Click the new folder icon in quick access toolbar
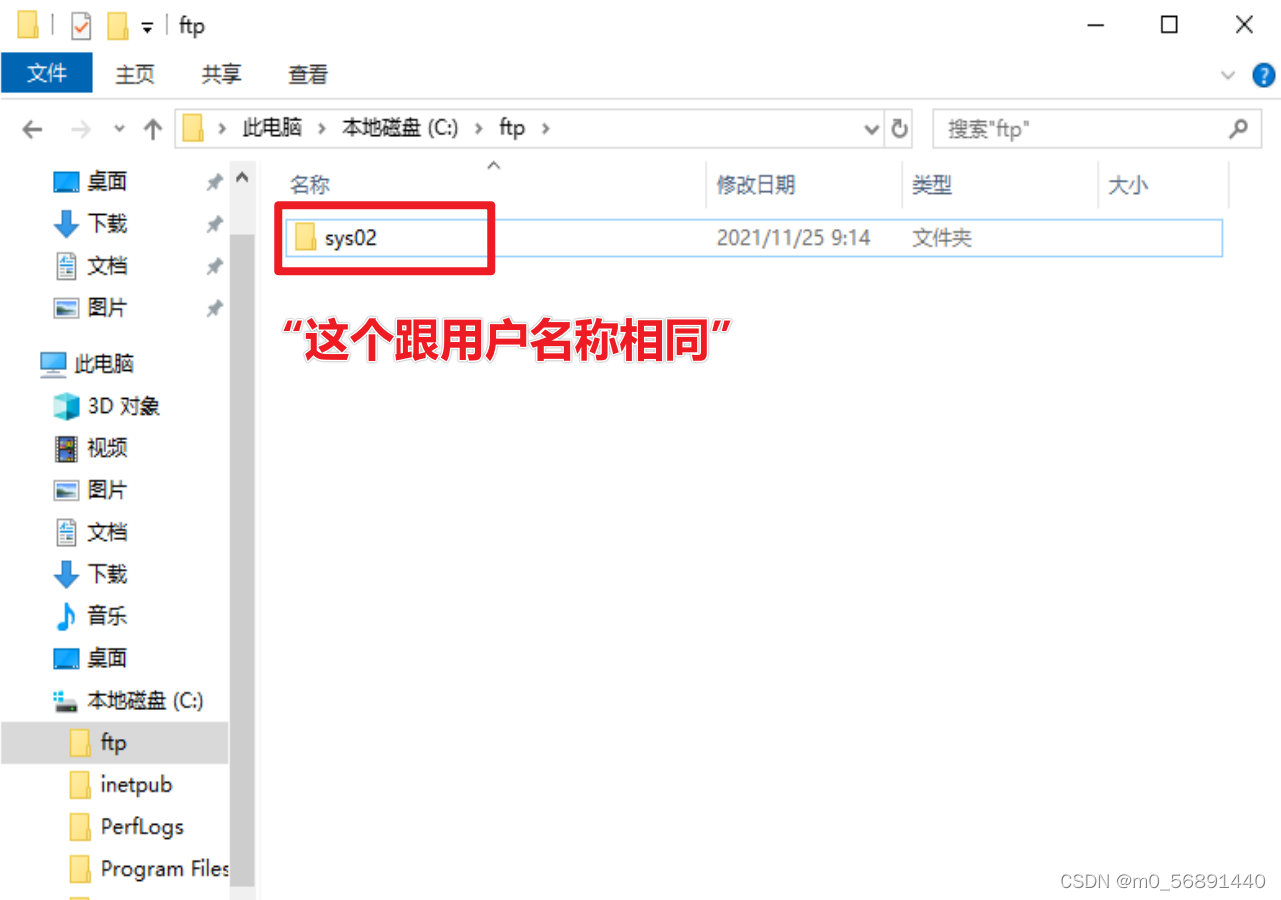Screen dimensions: 1281x900 click(117, 25)
